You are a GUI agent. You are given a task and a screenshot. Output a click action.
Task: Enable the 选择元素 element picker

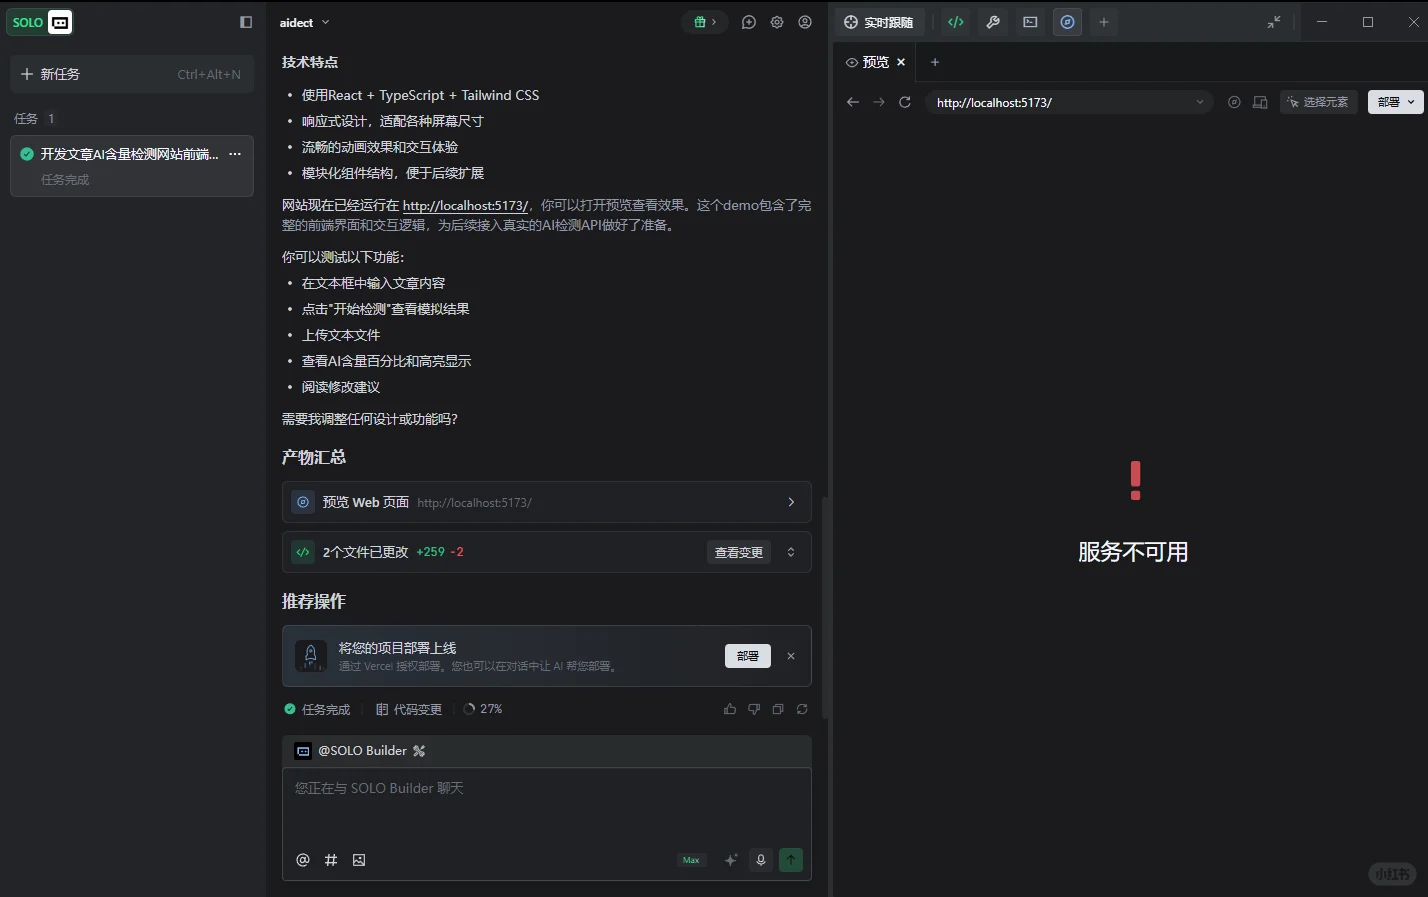[1318, 101]
